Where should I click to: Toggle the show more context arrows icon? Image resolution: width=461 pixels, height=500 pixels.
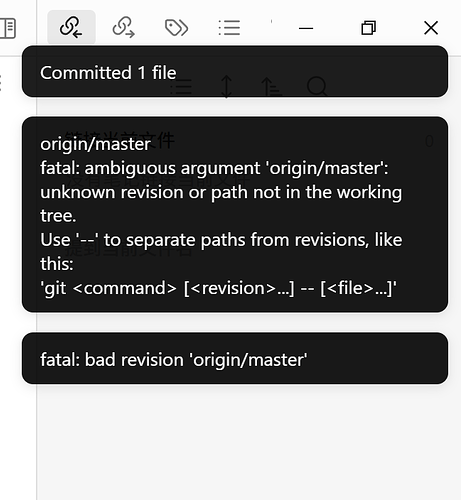[227, 87]
